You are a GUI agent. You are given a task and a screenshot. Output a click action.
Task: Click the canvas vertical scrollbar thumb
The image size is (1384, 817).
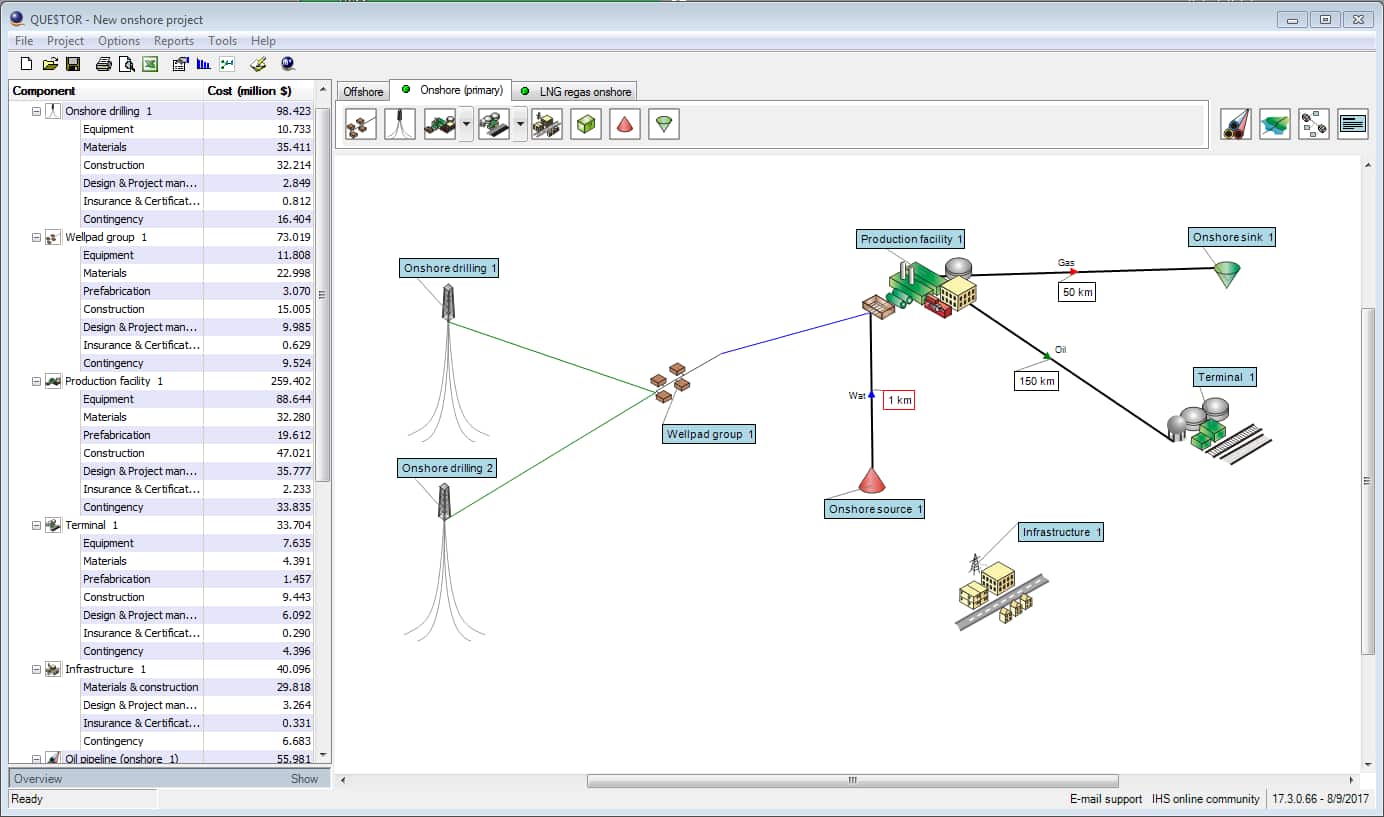tap(1368, 482)
